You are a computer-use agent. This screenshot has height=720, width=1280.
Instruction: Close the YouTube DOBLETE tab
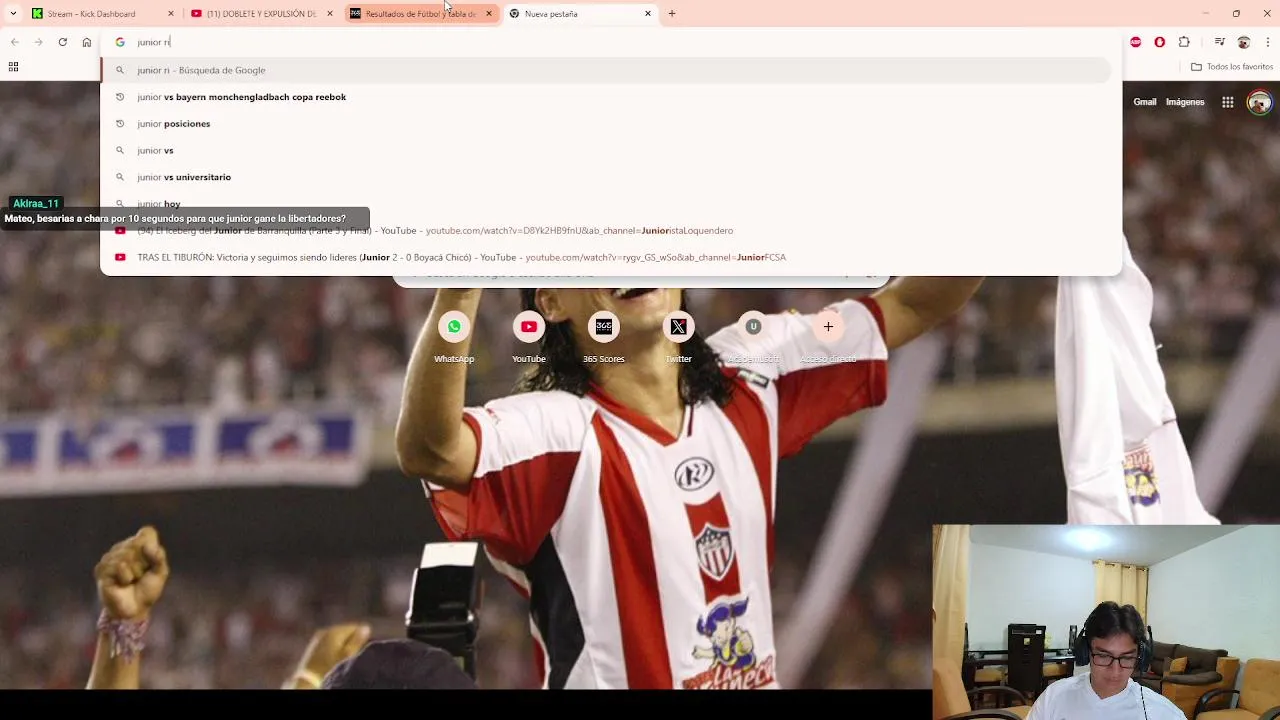(x=330, y=14)
